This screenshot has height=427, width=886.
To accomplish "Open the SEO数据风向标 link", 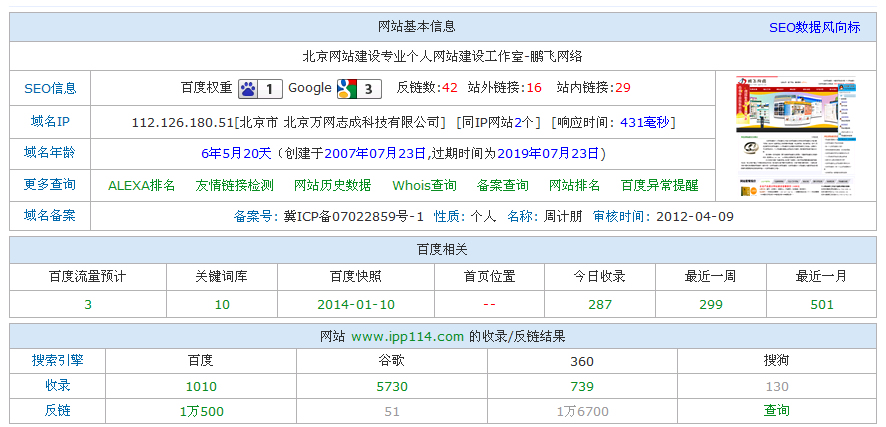I will point(814,27).
